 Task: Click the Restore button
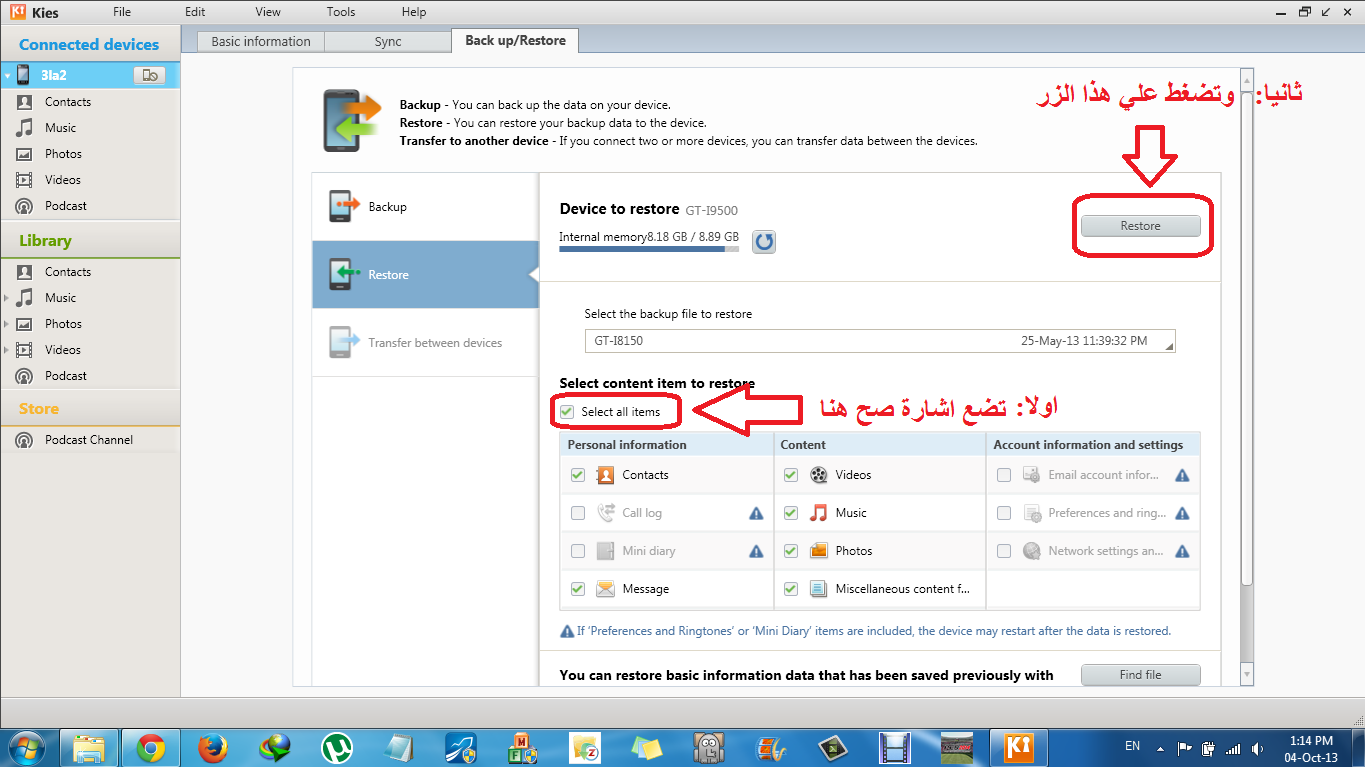1141,226
